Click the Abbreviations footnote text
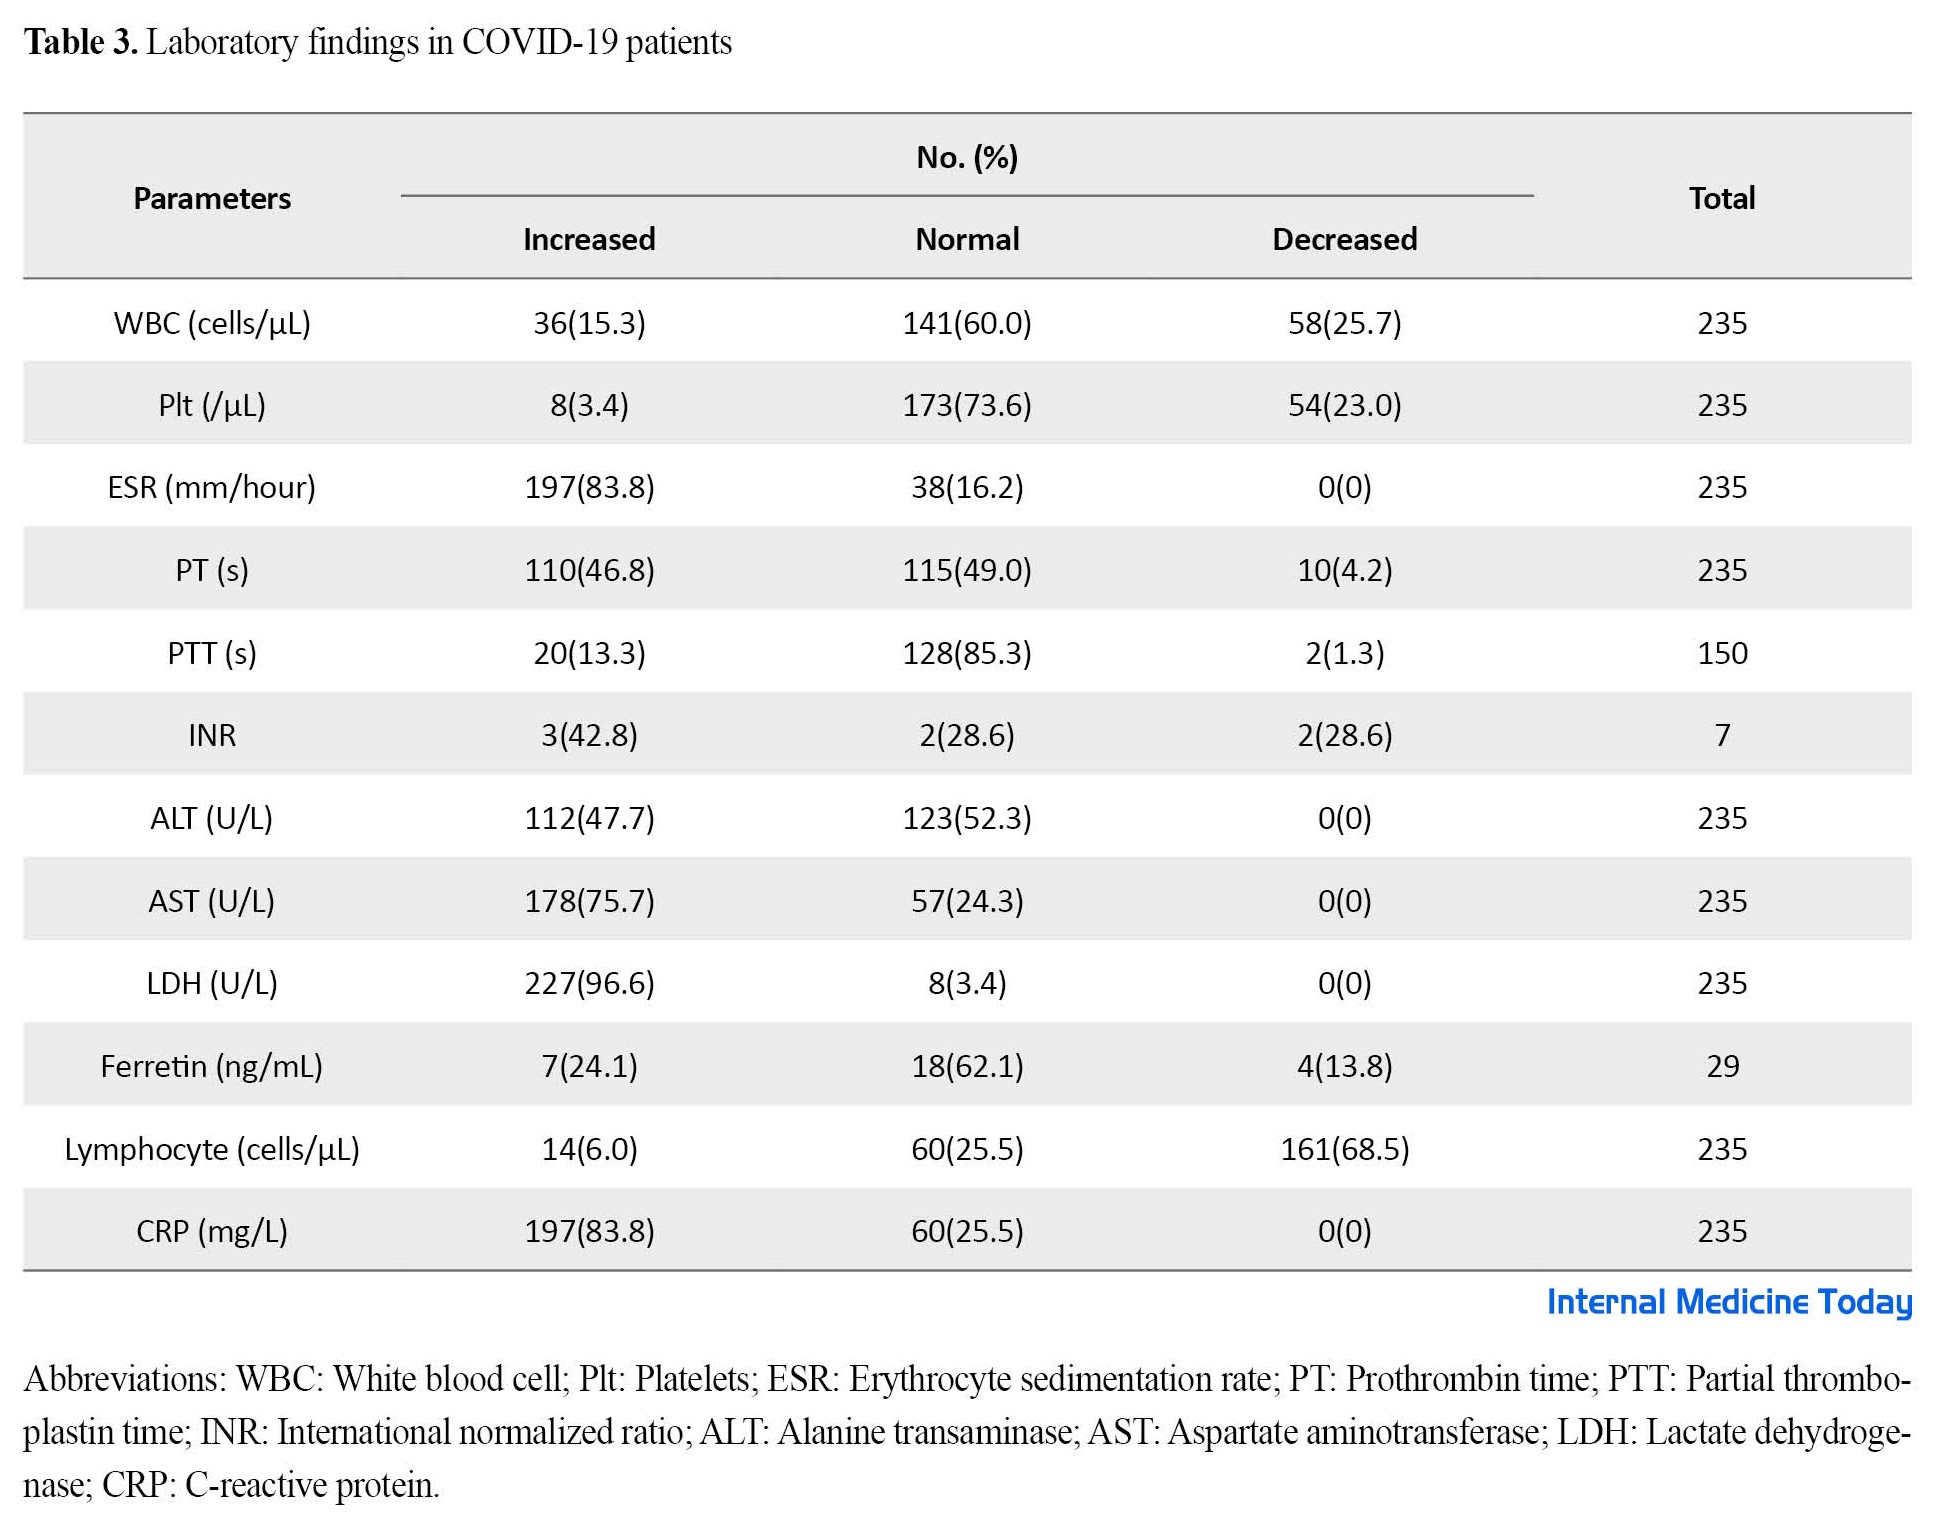Screen dimensions: 1936x1523 coord(966,1431)
